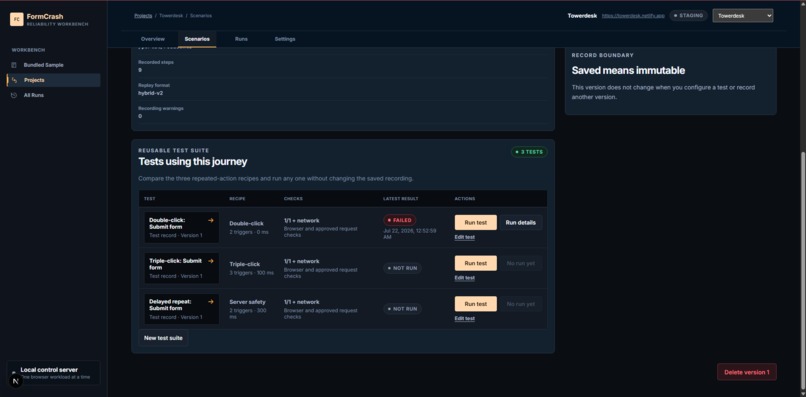Viewport: 806px width, 397px height.
Task: Click the Recorded steps label
Action: (156, 62)
